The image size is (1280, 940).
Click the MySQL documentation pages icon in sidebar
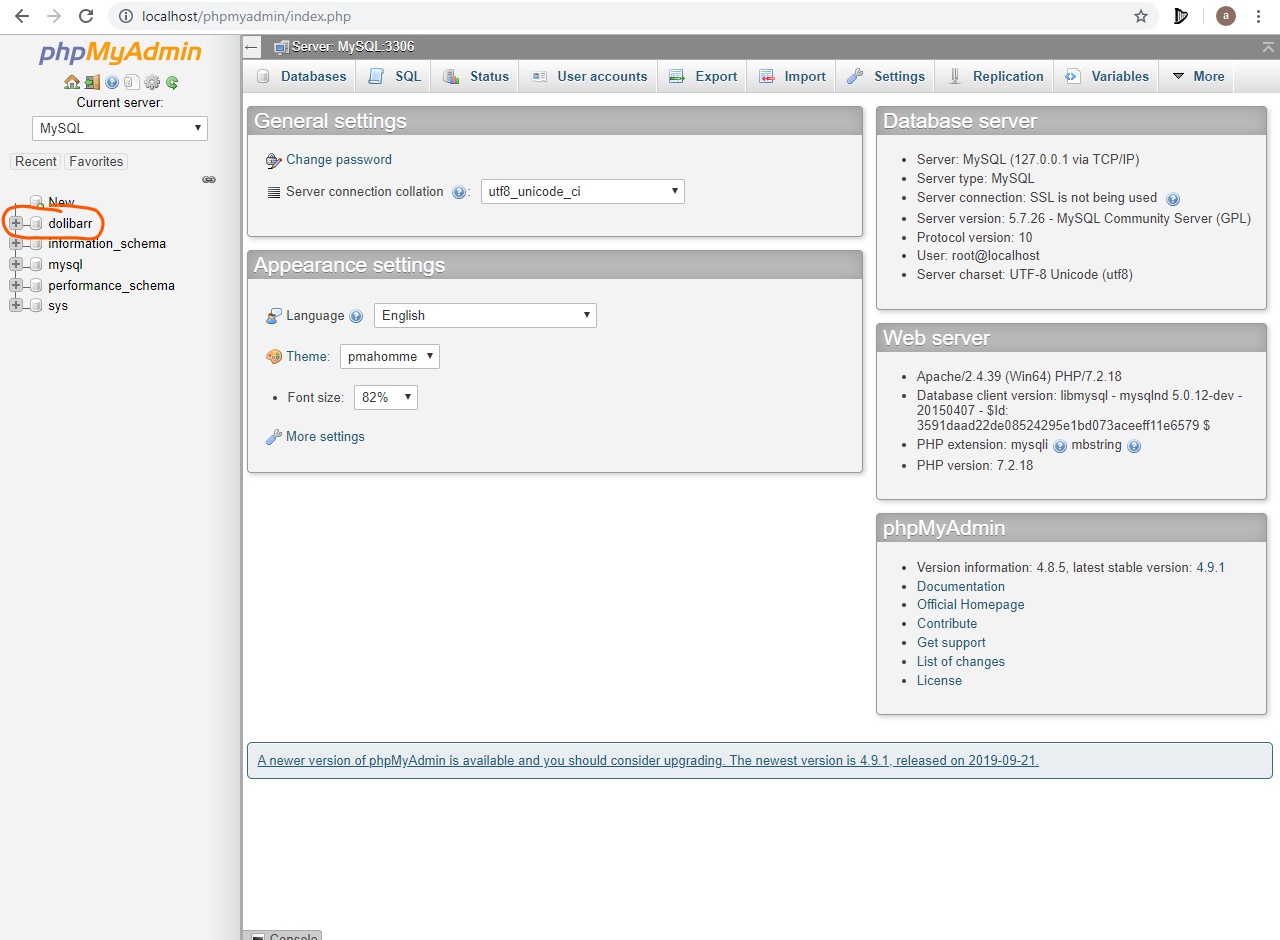[131, 82]
